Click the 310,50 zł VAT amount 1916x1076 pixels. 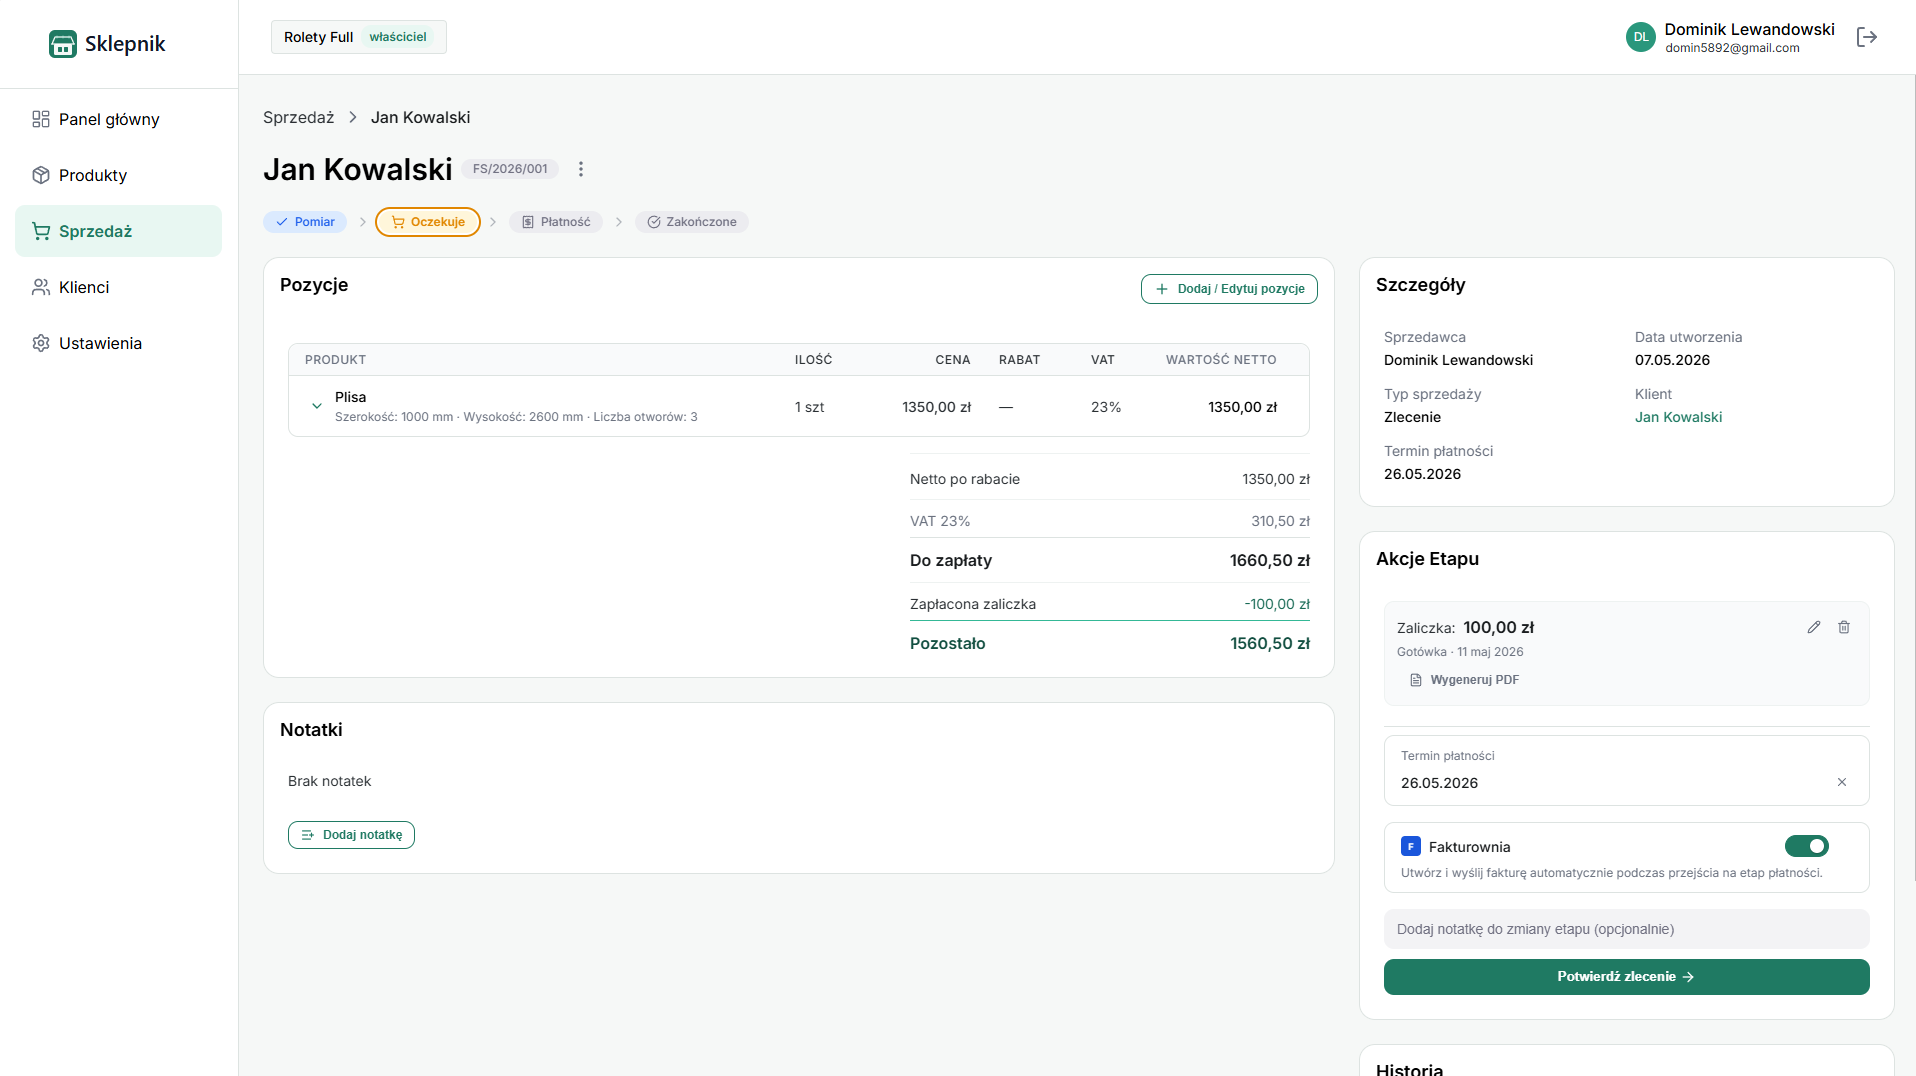click(x=1280, y=521)
